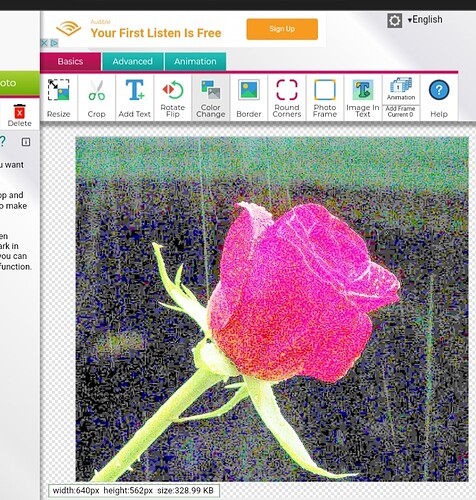Expand the English language dropdown
476x500 pixels.
point(425,20)
